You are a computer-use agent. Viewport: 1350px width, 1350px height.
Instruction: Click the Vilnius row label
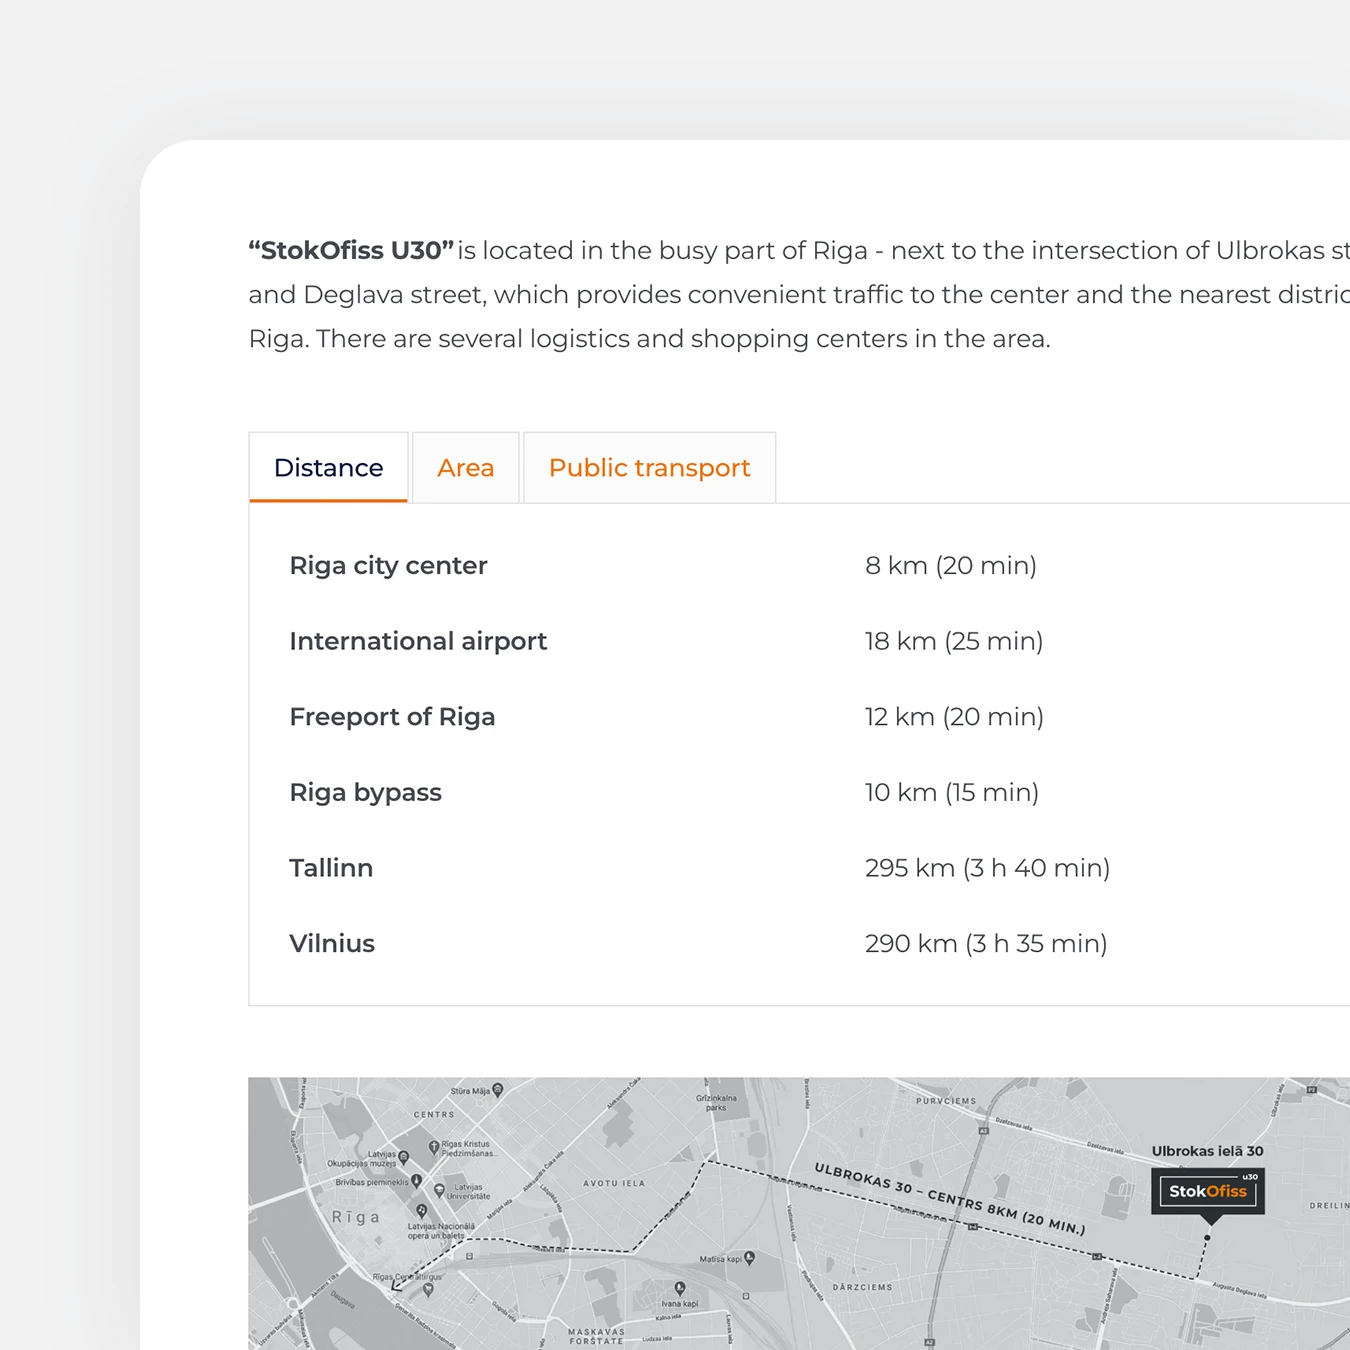(x=332, y=943)
